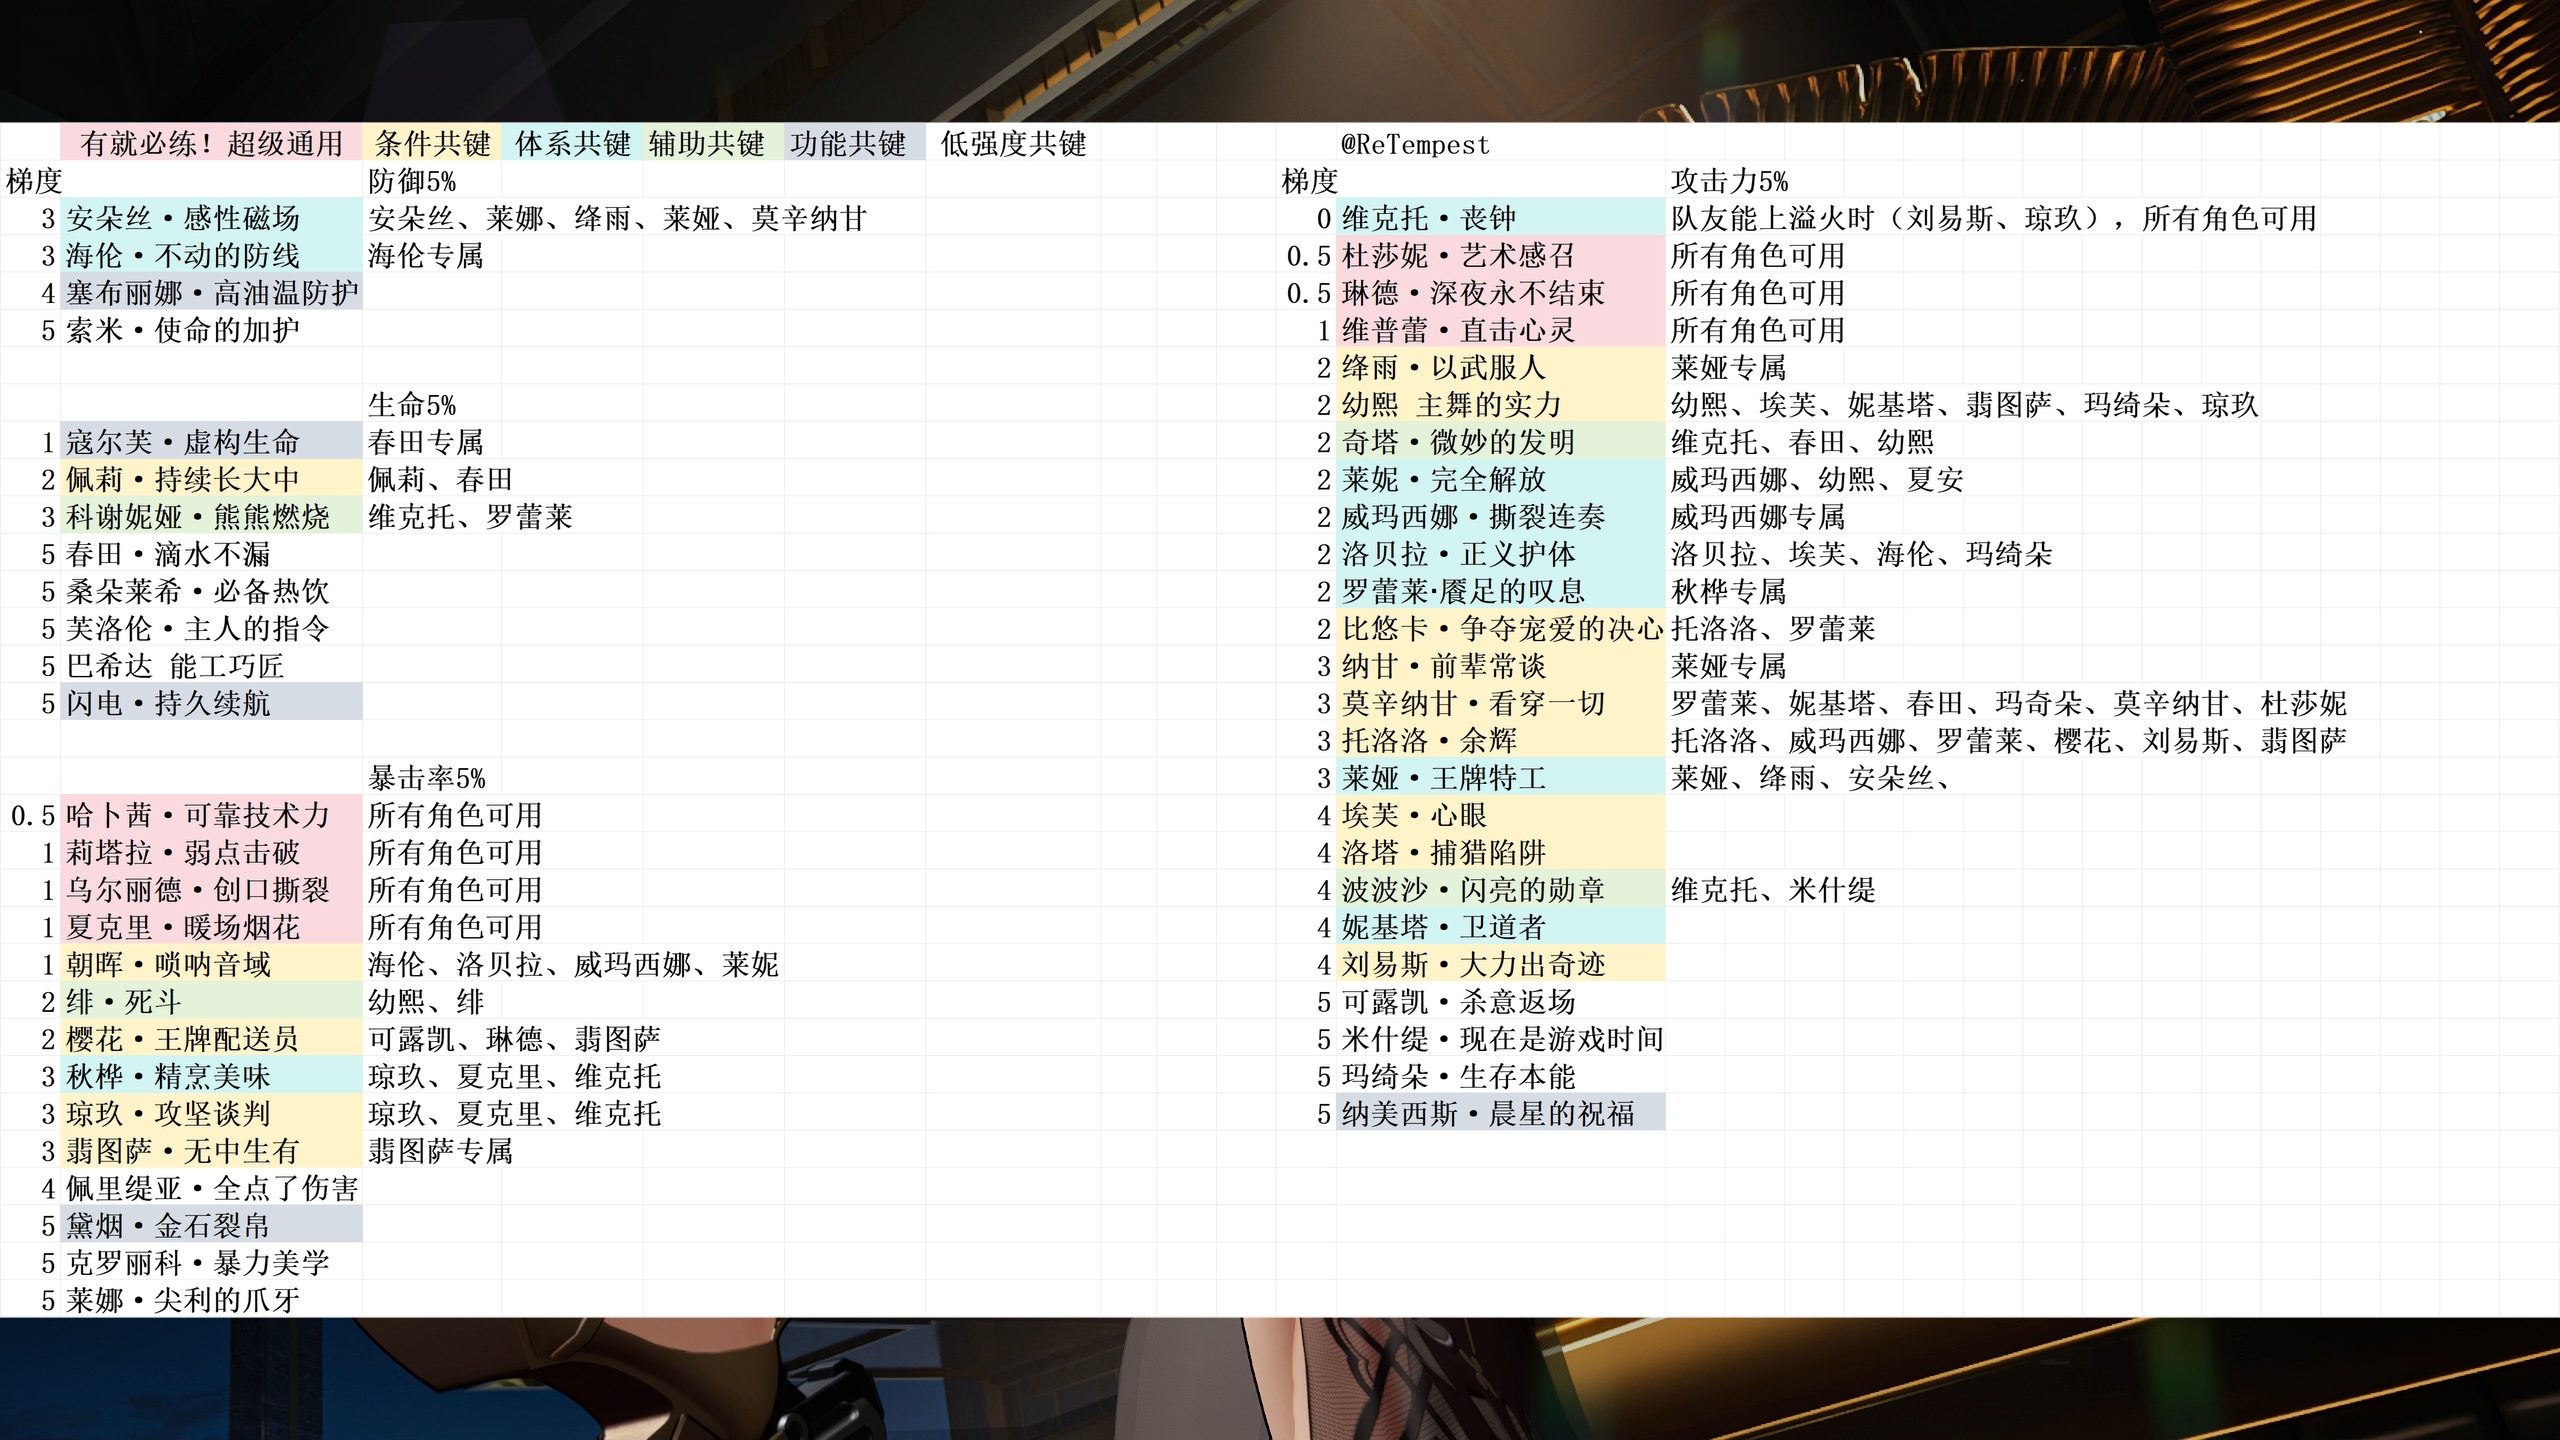The height and width of the screenshot is (1440, 2560).
Task: Select the '安朵丝・感性磁场' cell
Action: point(183,218)
